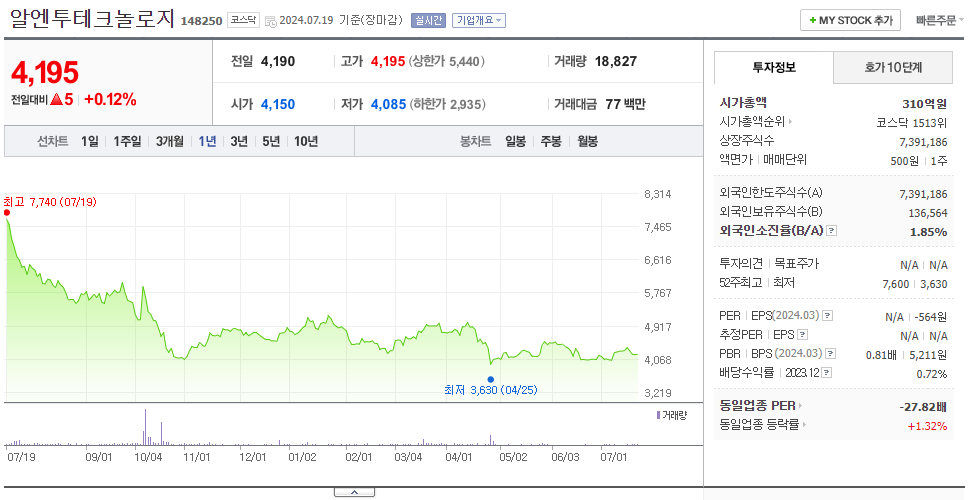The height and width of the screenshot is (500, 968).
Task: Click the help icon next to 외국인소진율(B/A)
Action: pyautogui.click(x=832, y=231)
